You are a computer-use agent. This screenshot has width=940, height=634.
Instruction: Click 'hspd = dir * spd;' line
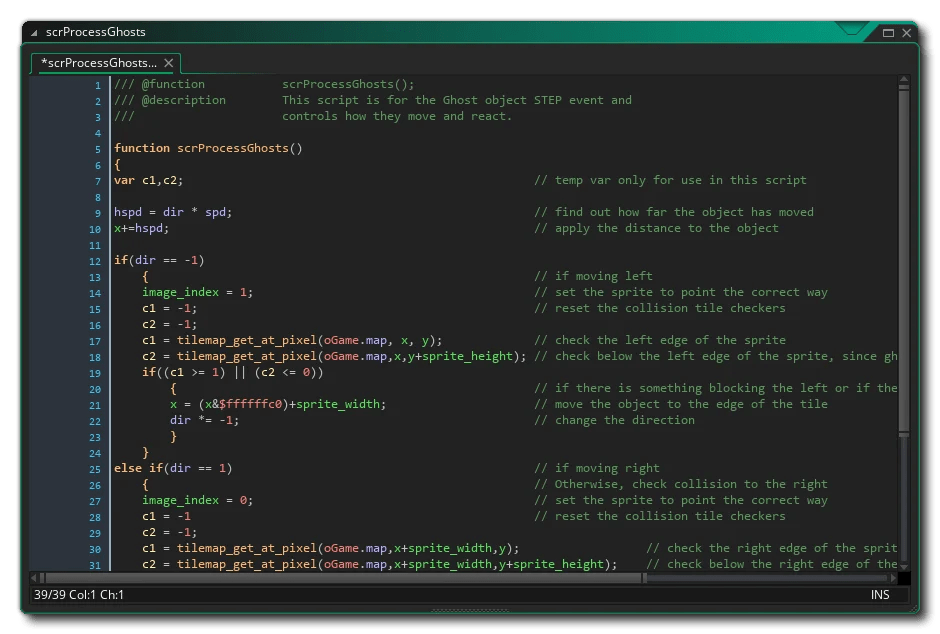coord(173,212)
